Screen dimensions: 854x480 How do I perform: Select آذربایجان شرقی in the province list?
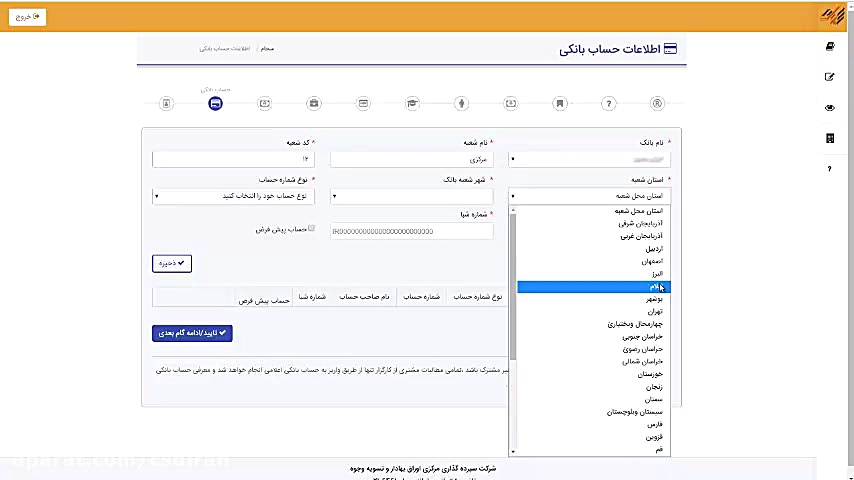(594, 223)
